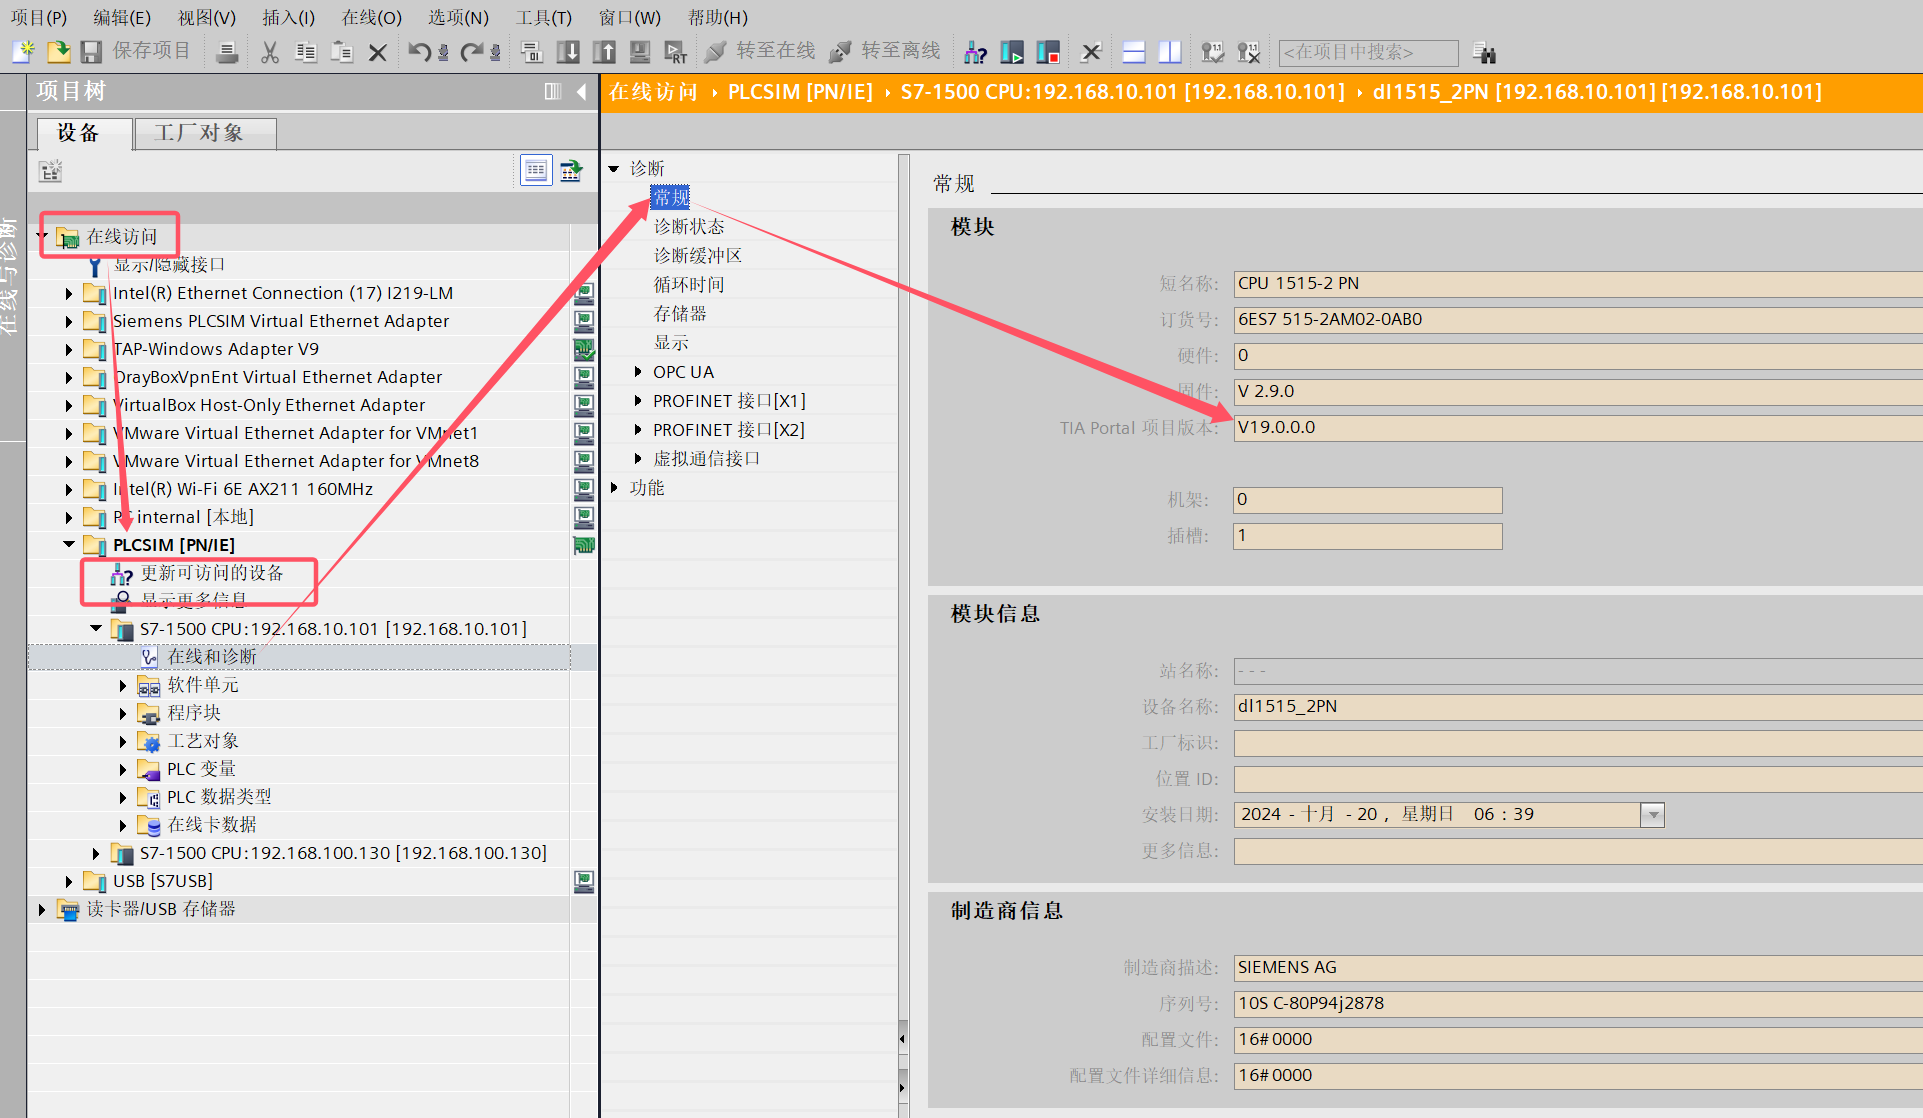Click the search-in-project input field
The image size is (1923, 1118).
(1367, 52)
